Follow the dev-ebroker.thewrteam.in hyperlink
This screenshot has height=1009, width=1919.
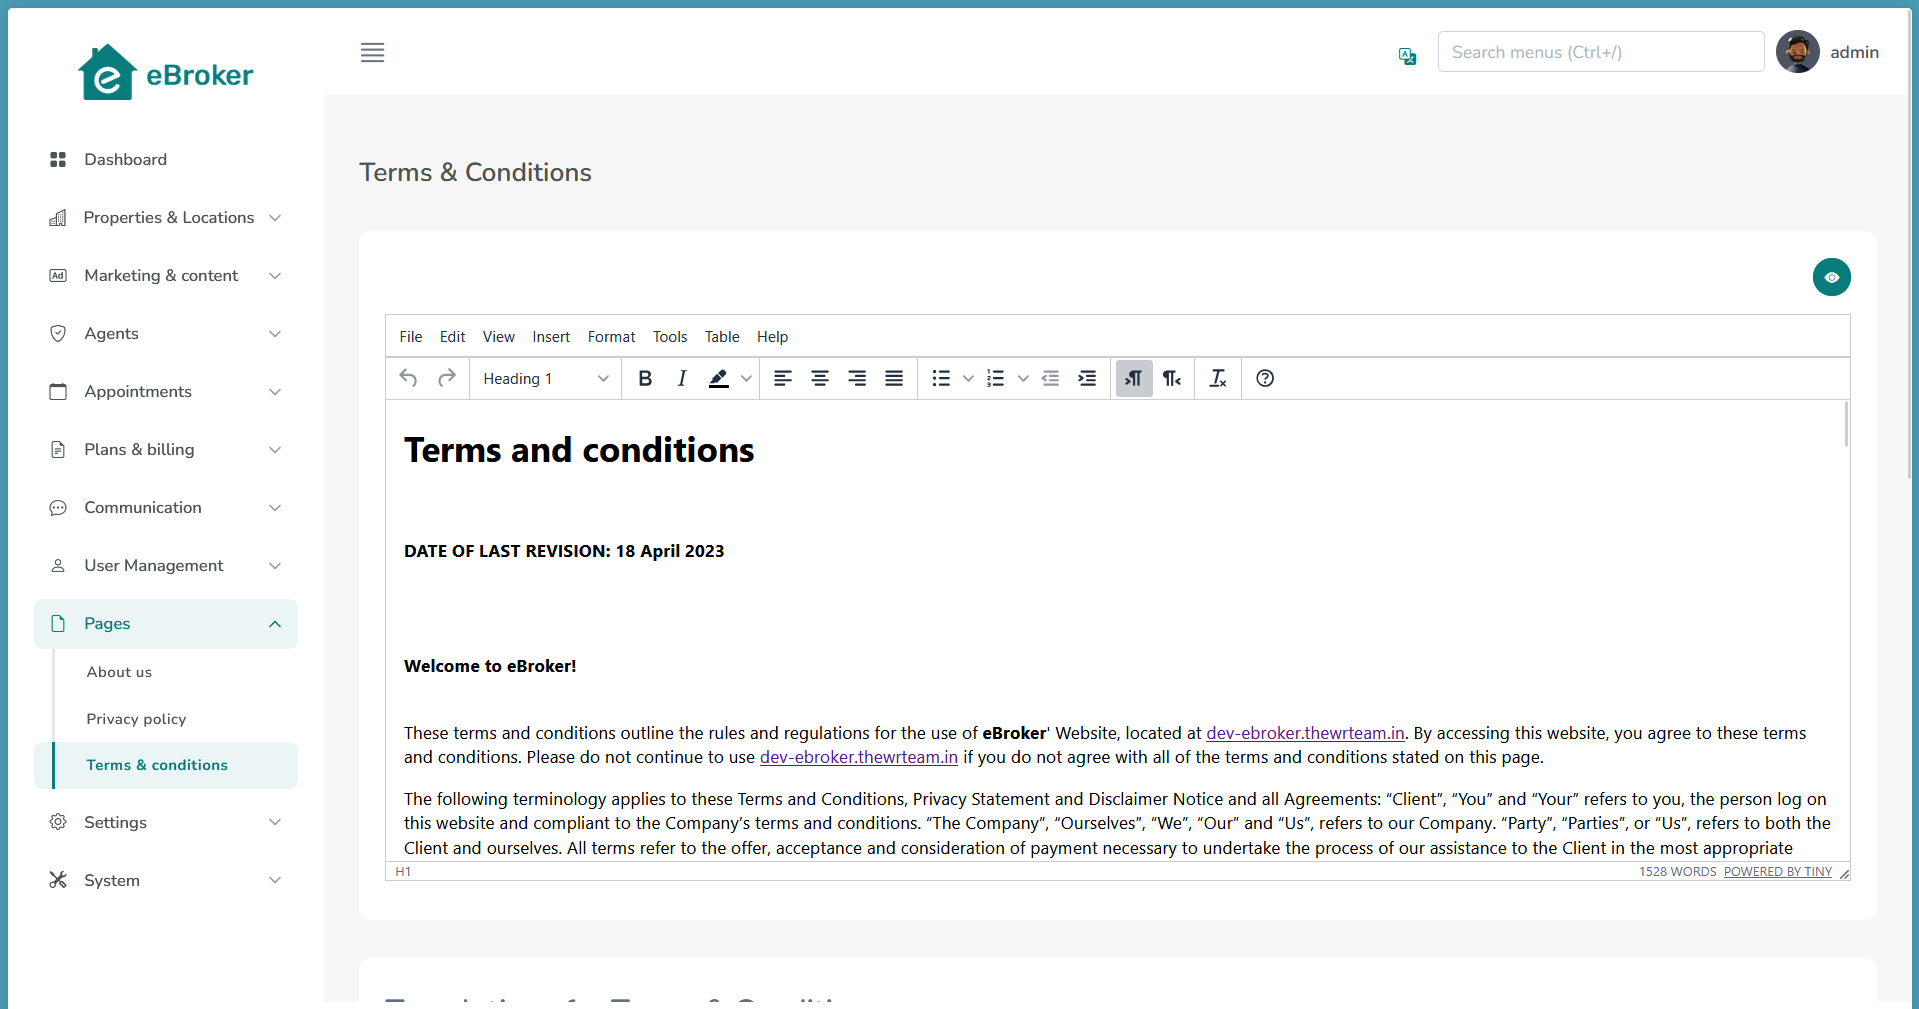point(1303,732)
